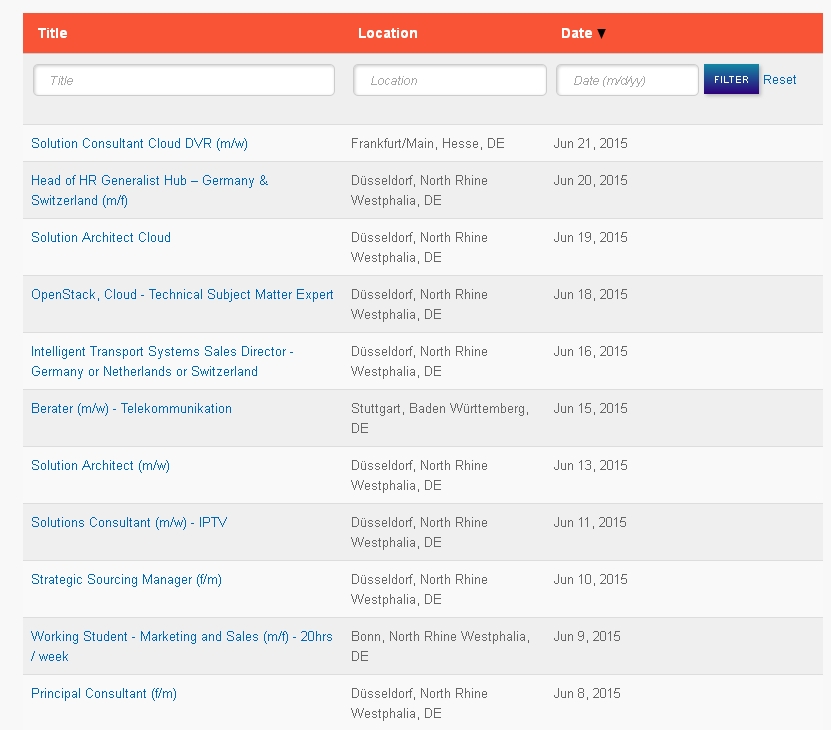Reset the job search filters
831x730 pixels.
coord(779,80)
